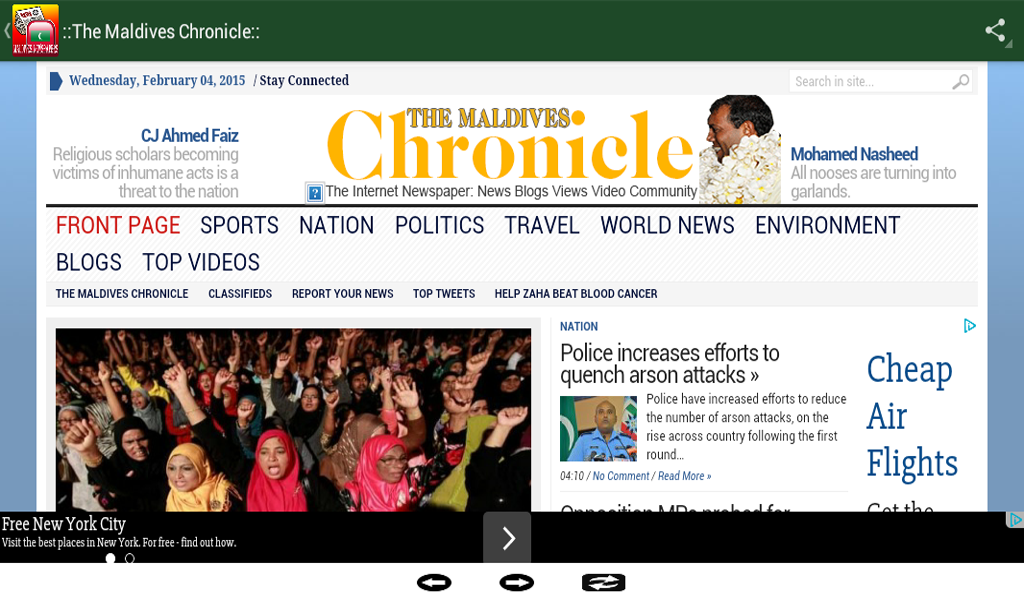
Task: Open next ad with the chevron button
Action: [507, 537]
